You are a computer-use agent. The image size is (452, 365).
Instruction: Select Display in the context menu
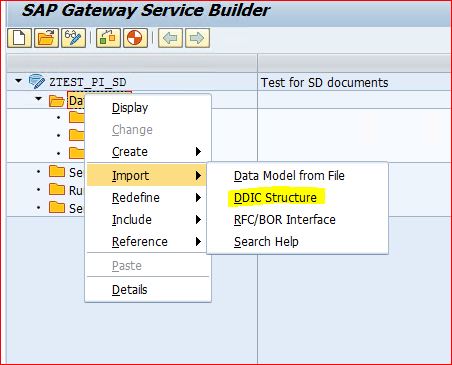[130, 108]
